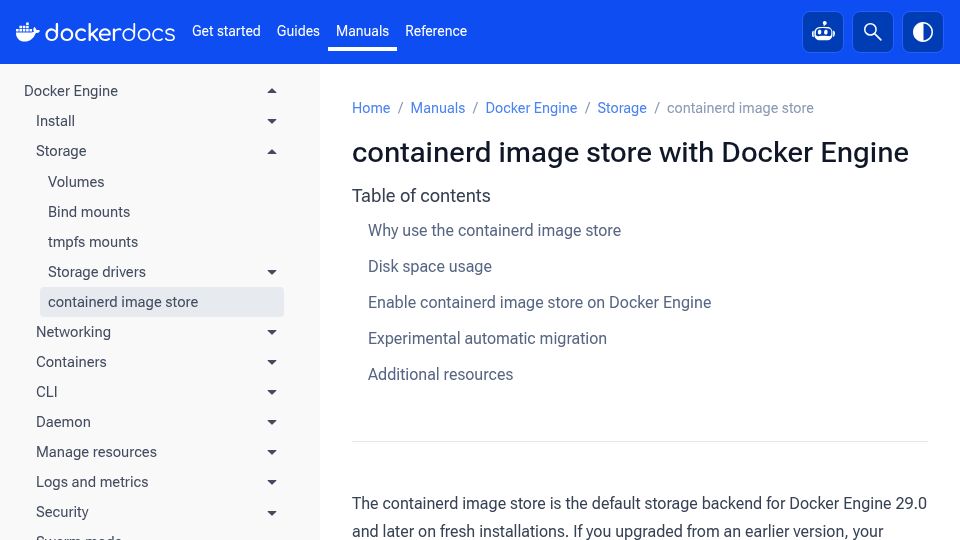Collapse the Storage section arrow

click(x=272, y=151)
